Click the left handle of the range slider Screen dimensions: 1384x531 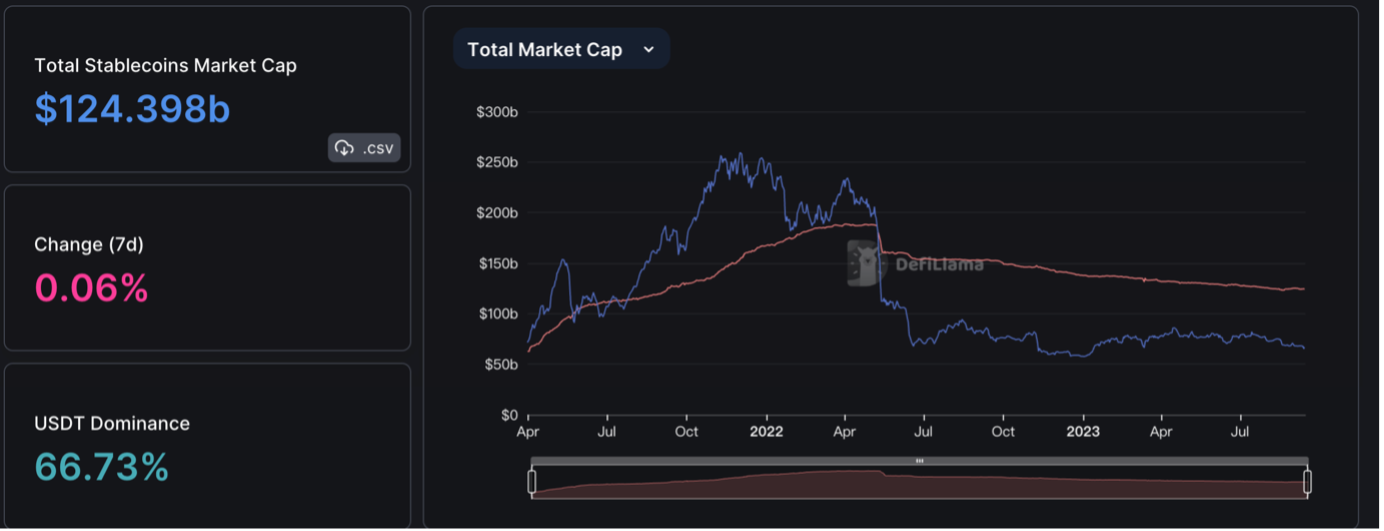click(532, 482)
